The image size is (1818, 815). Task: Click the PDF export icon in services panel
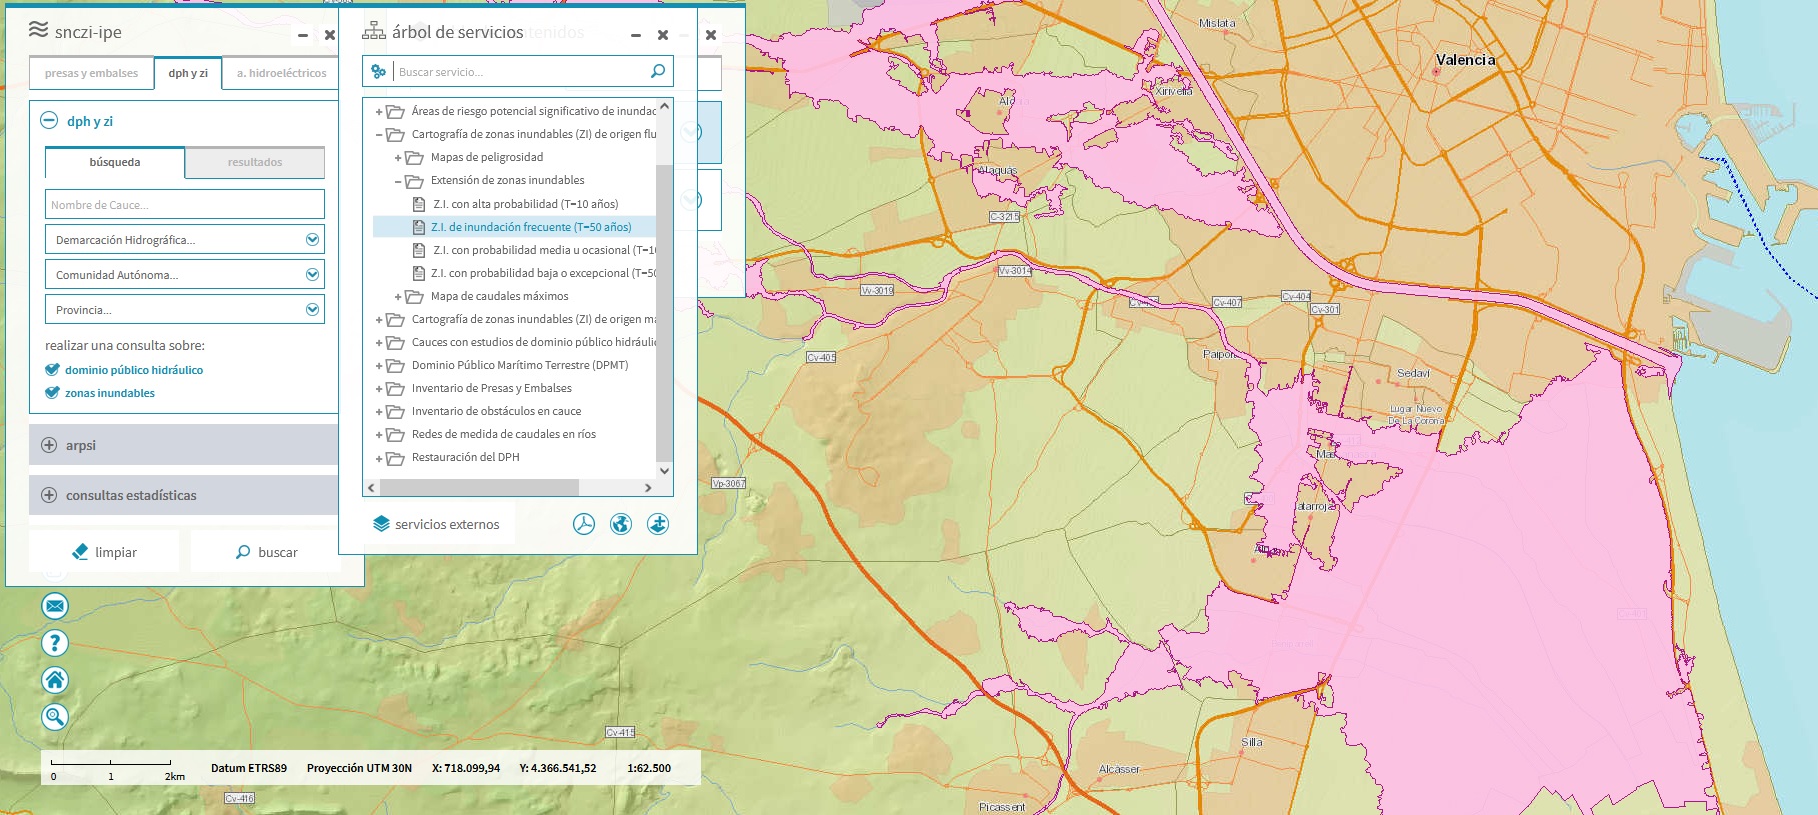[x=584, y=524]
